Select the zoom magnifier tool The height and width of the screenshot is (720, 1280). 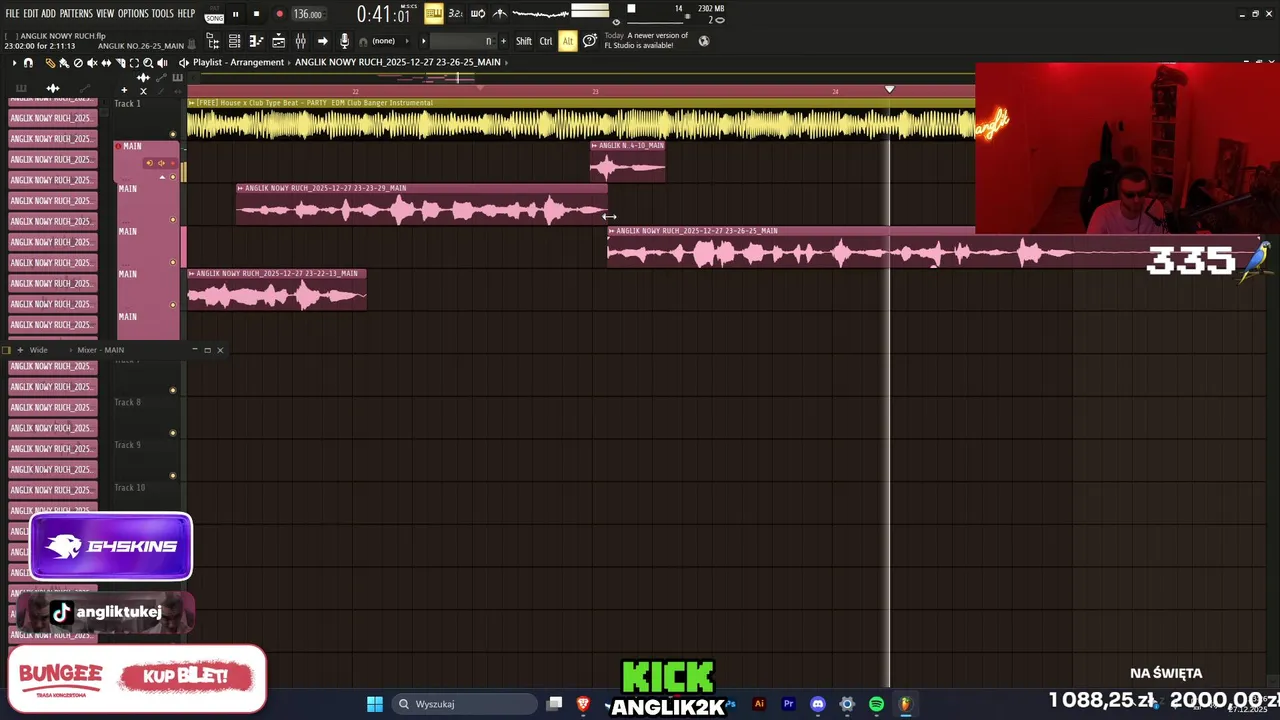[148, 63]
